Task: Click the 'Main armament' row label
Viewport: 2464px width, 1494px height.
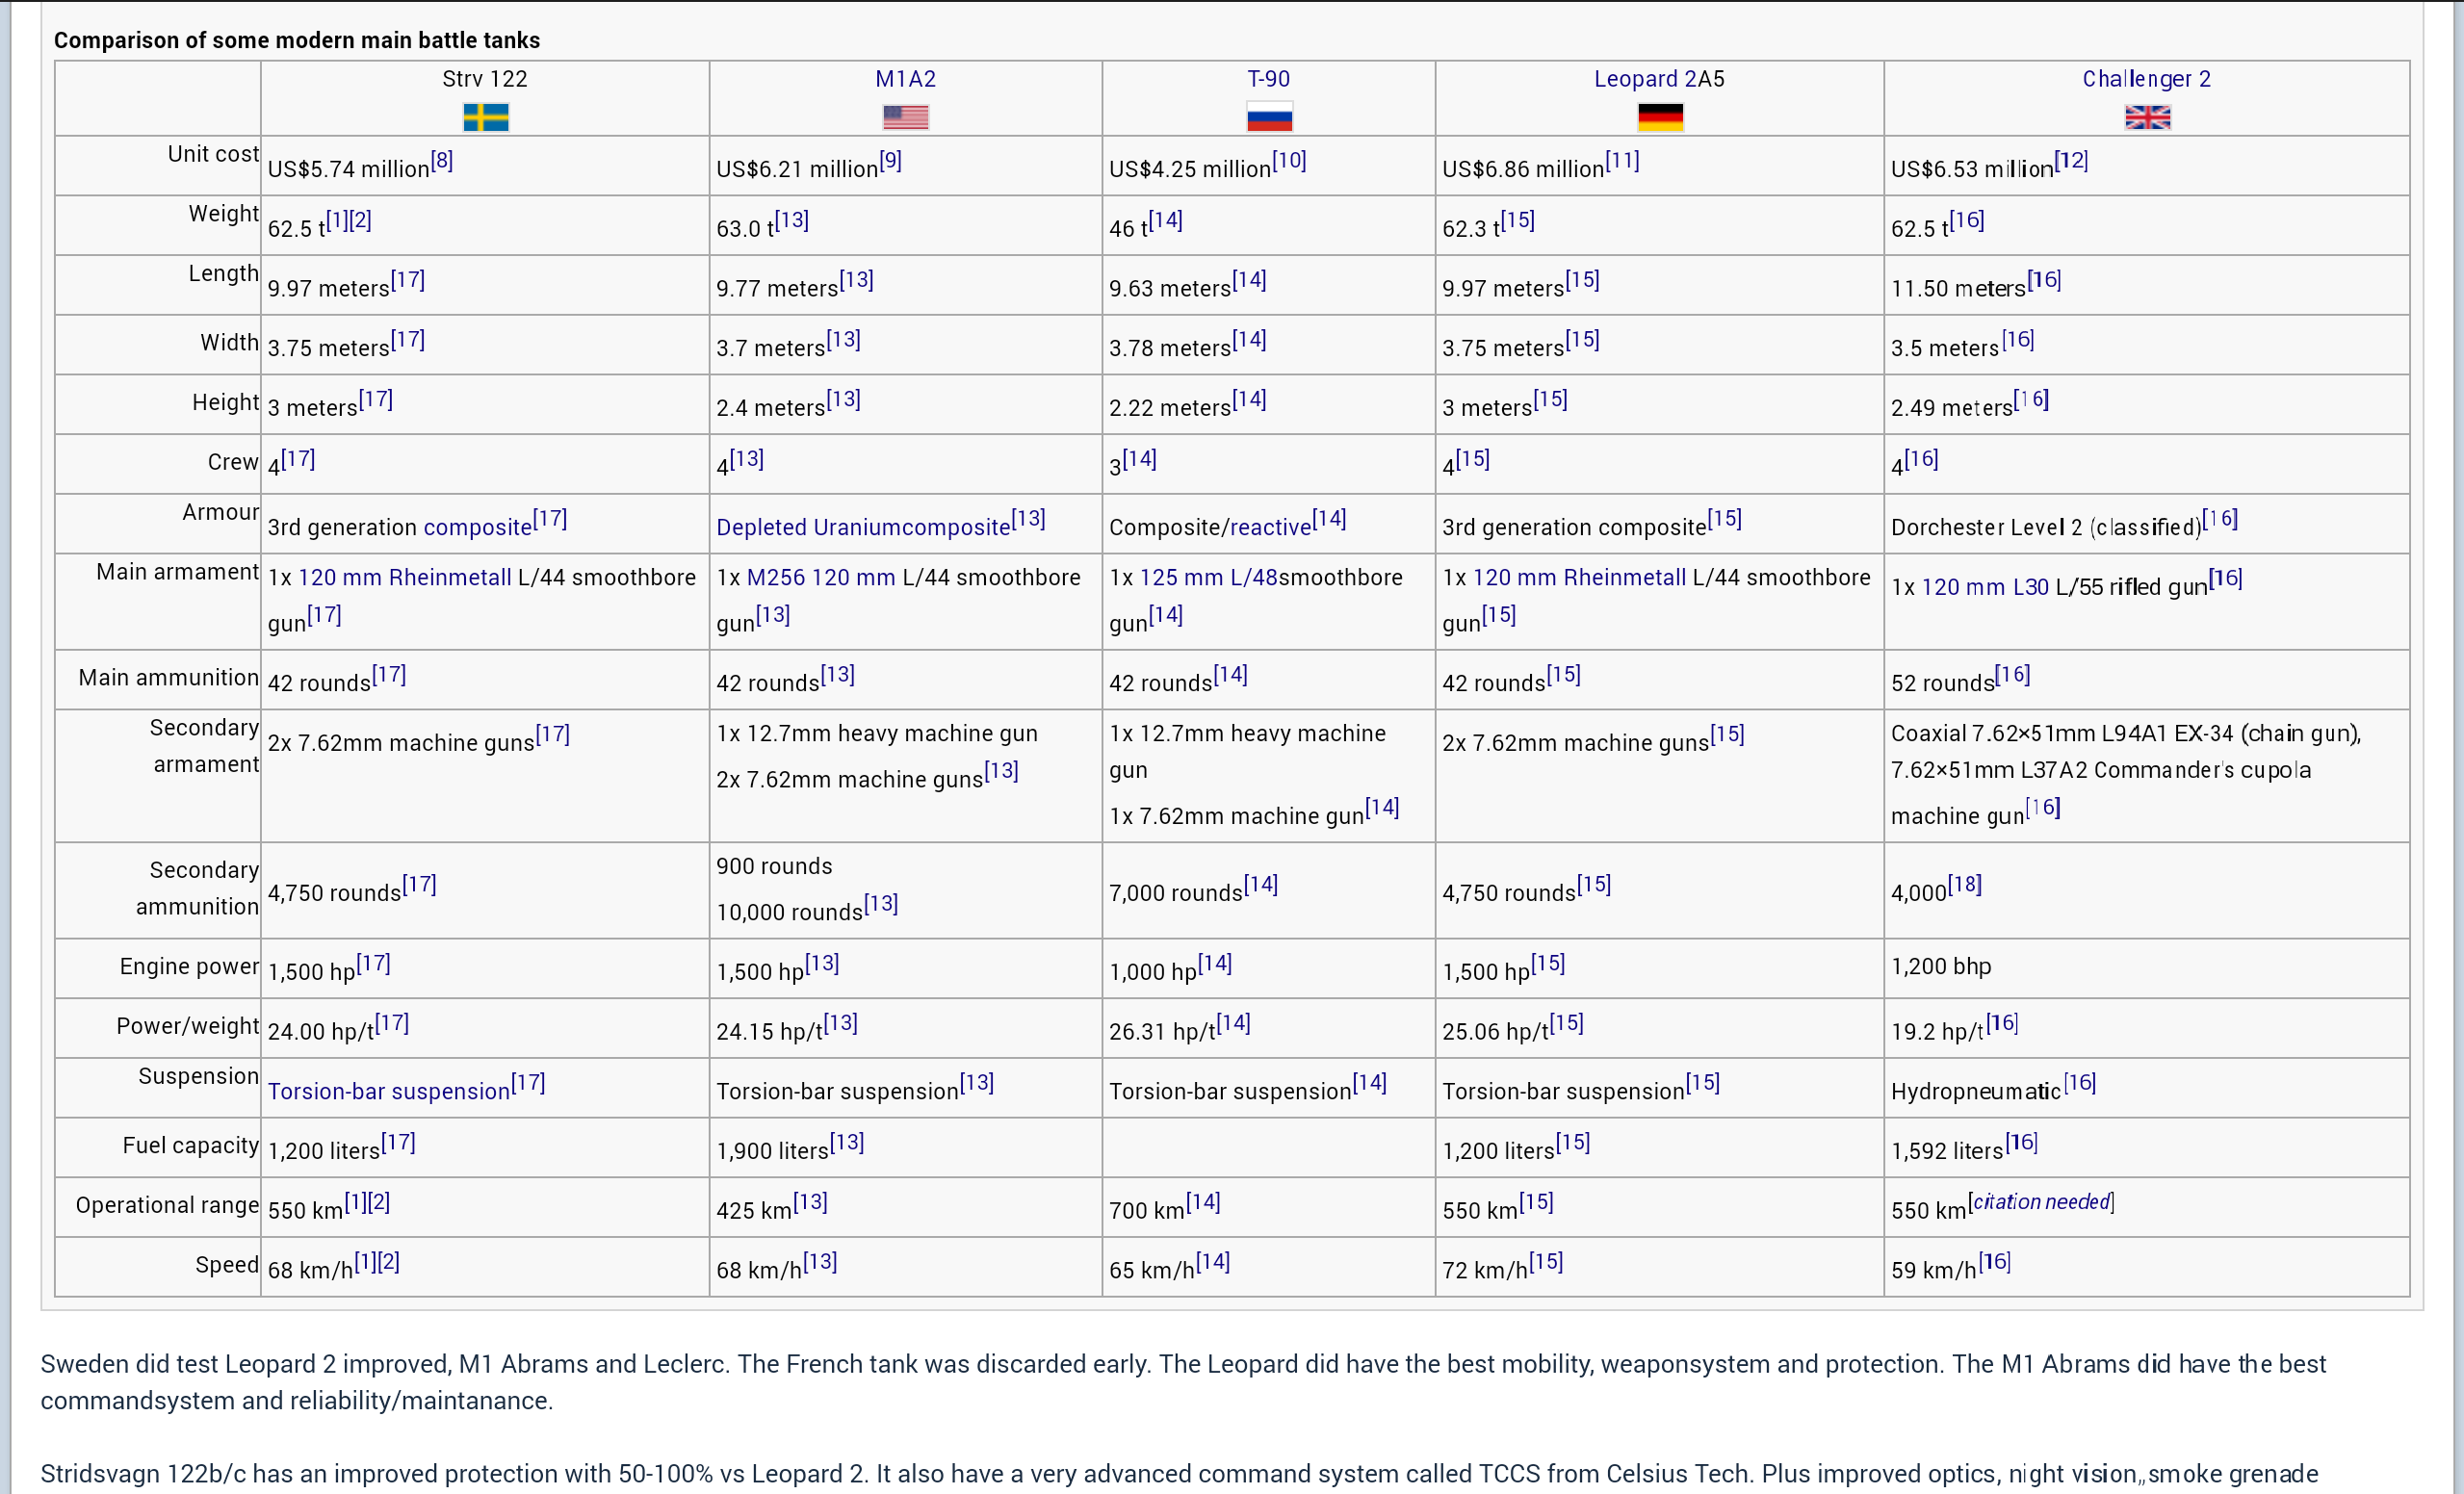Action: pyautogui.click(x=177, y=572)
